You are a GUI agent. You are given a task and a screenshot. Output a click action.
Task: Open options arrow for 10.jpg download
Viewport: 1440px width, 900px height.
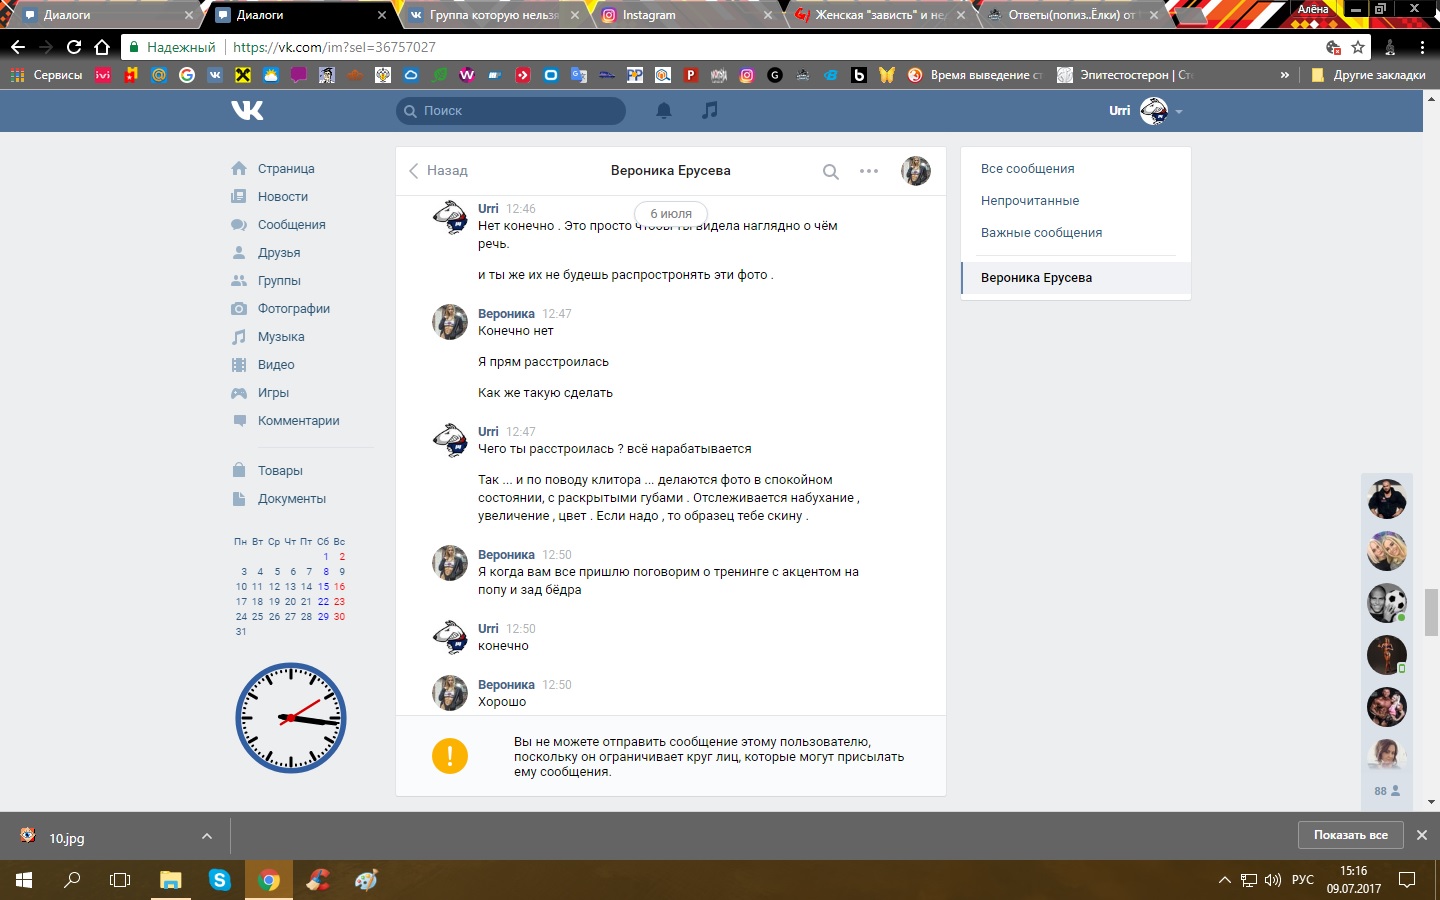pyautogui.click(x=206, y=836)
